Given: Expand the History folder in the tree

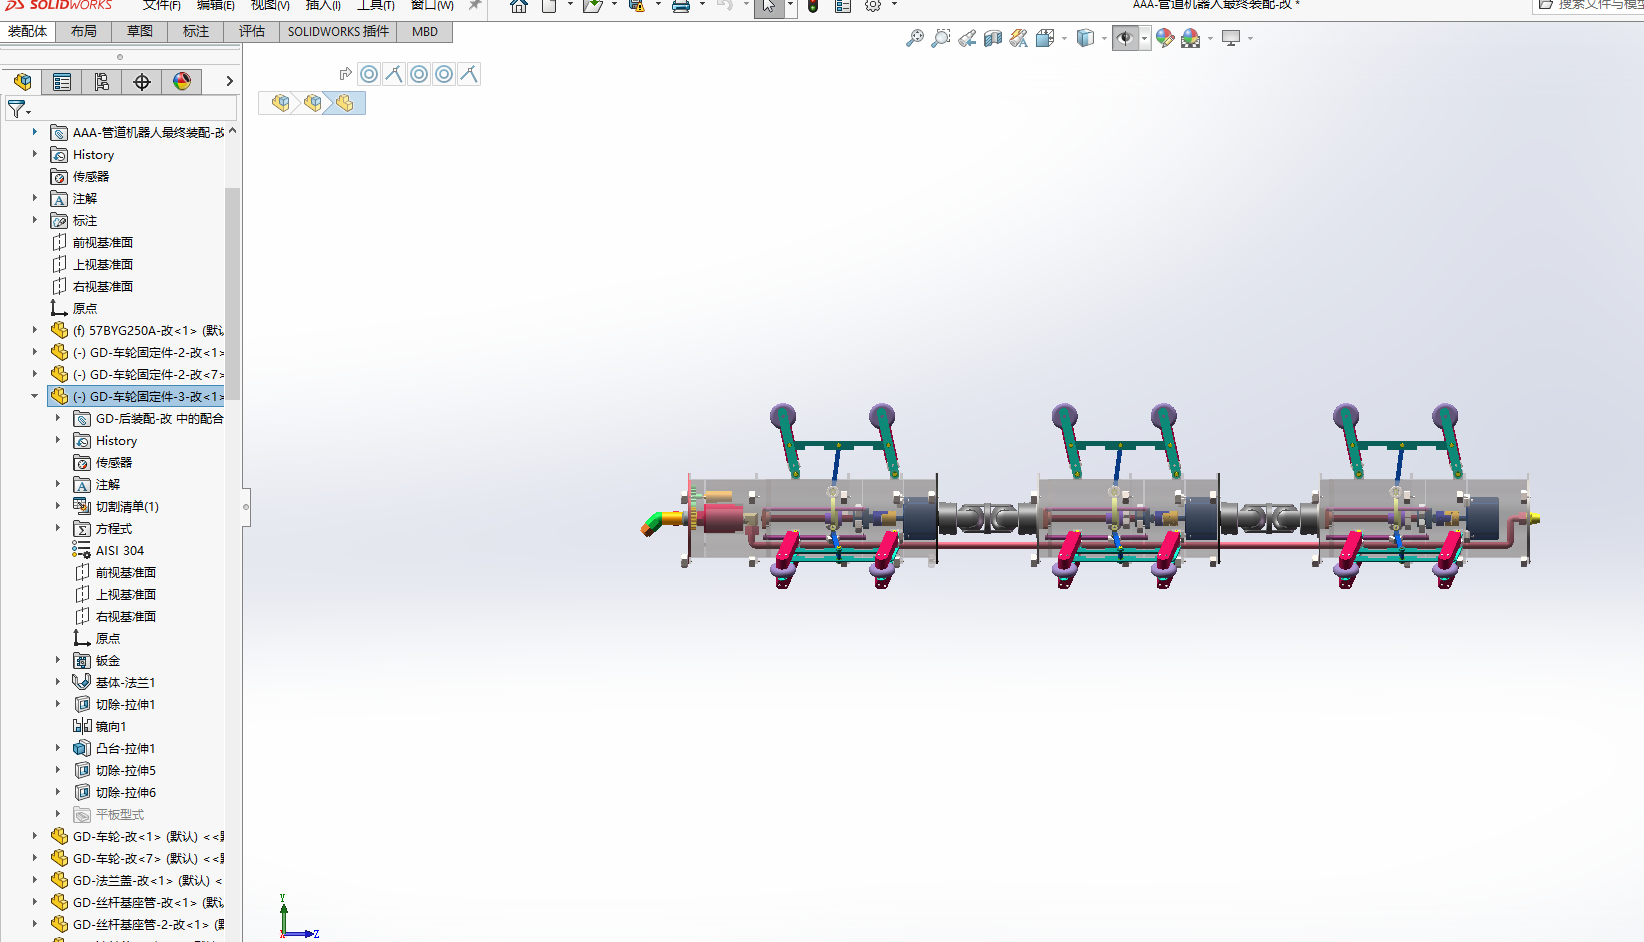Looking at the screenshot, I should (34, 154).
